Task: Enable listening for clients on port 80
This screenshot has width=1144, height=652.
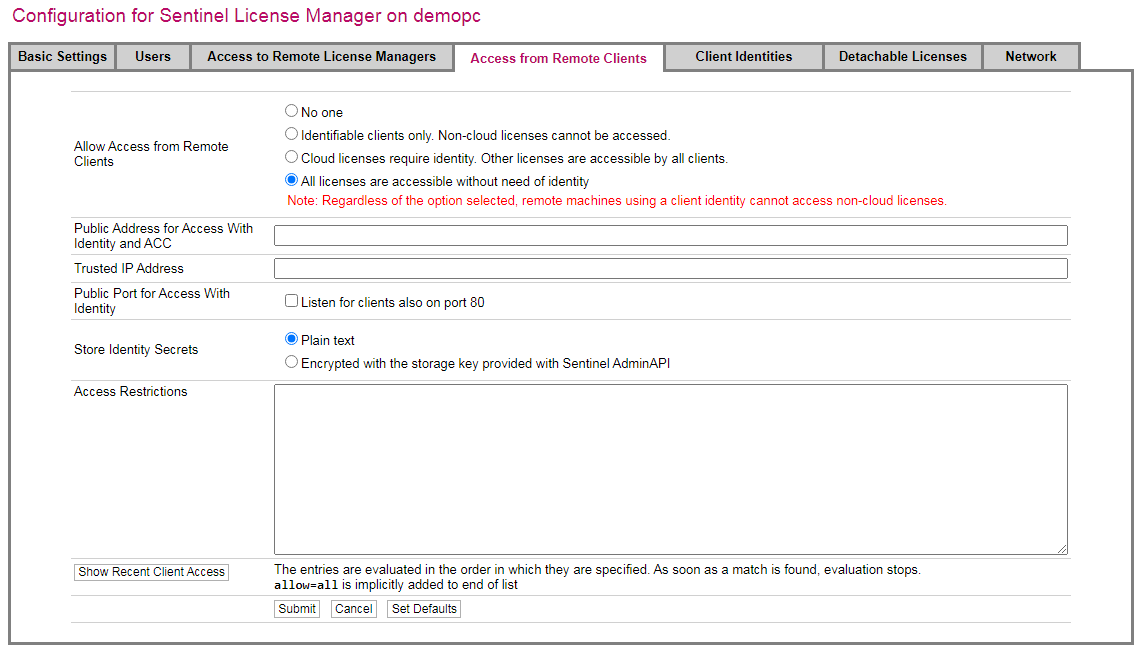Action: pos(292,301)
